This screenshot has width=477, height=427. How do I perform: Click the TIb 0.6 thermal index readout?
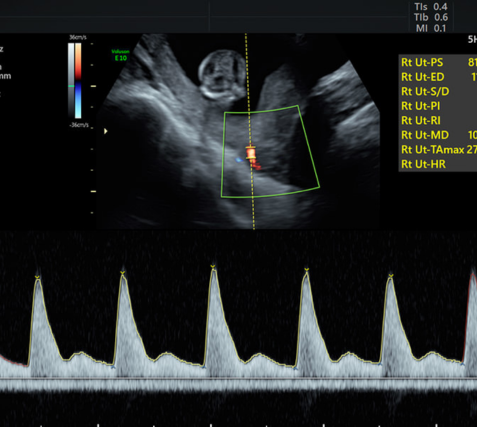pyautogui.click(x=431, y=17)
